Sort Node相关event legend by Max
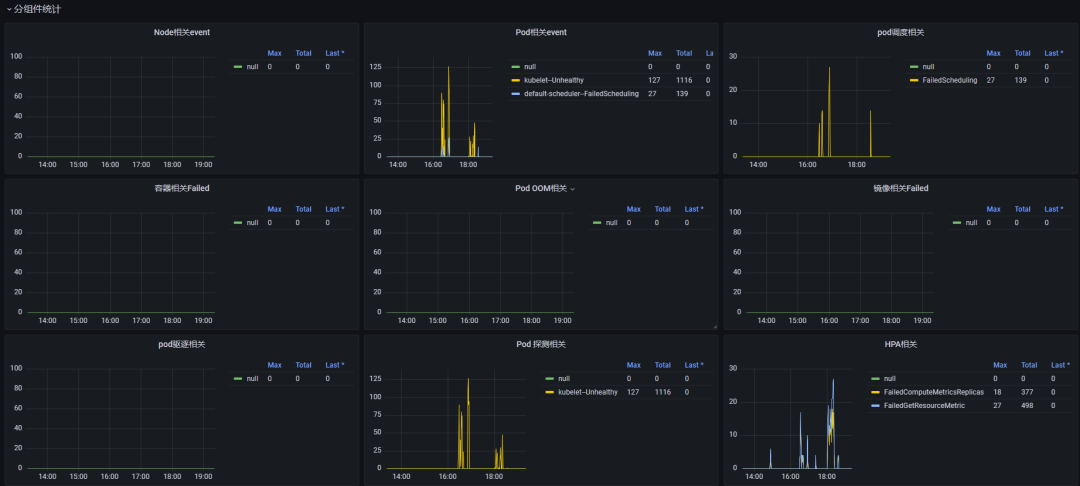Viewport: 1080px width, 486px height. [x=274, y=53]
